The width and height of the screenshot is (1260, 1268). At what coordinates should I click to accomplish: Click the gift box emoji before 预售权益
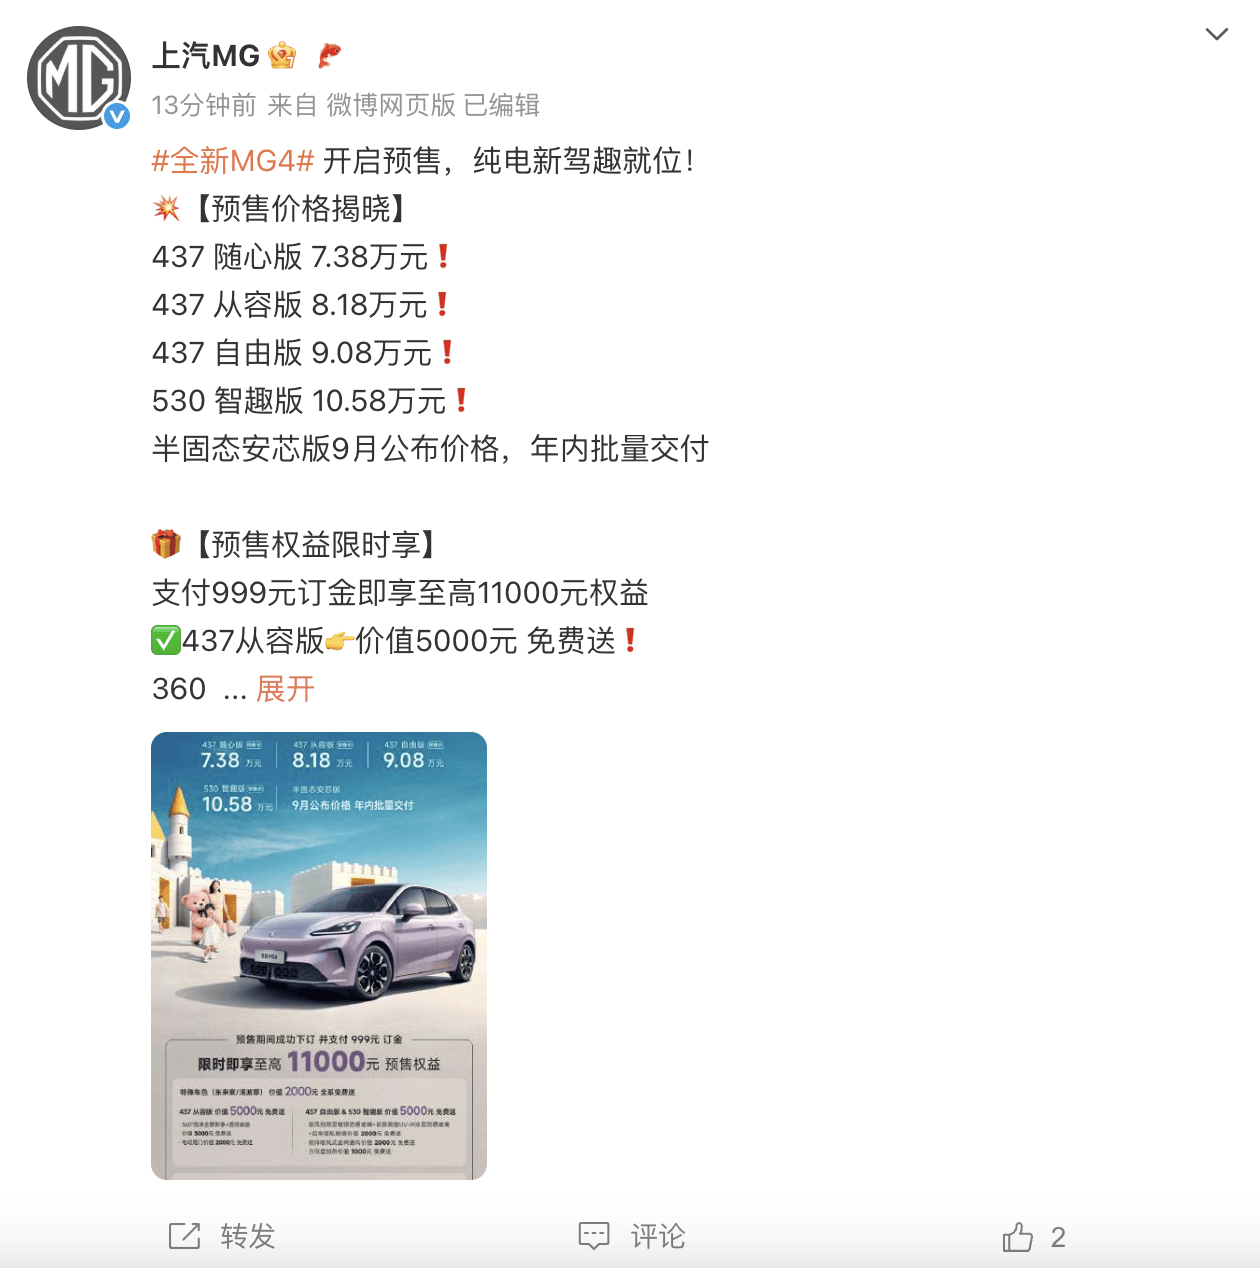(x=166, y=544)
